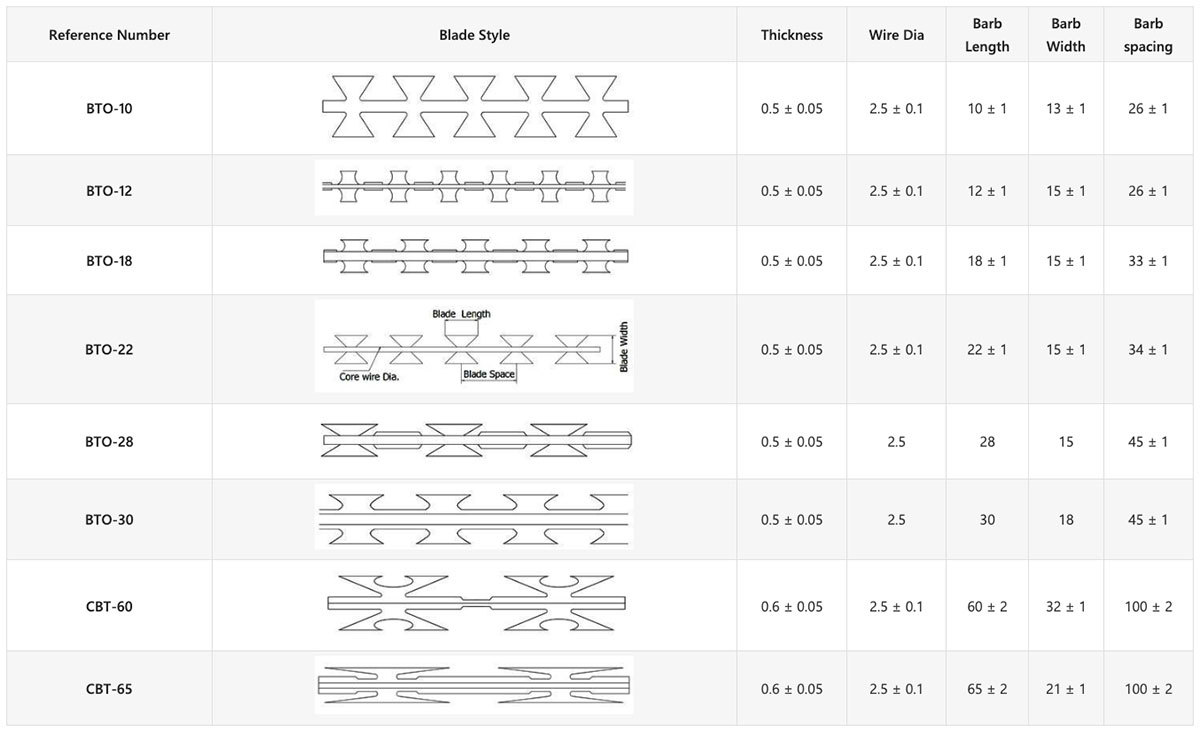
Task: Select the CBT-65 blade style diagram
Action: (474, 686)
